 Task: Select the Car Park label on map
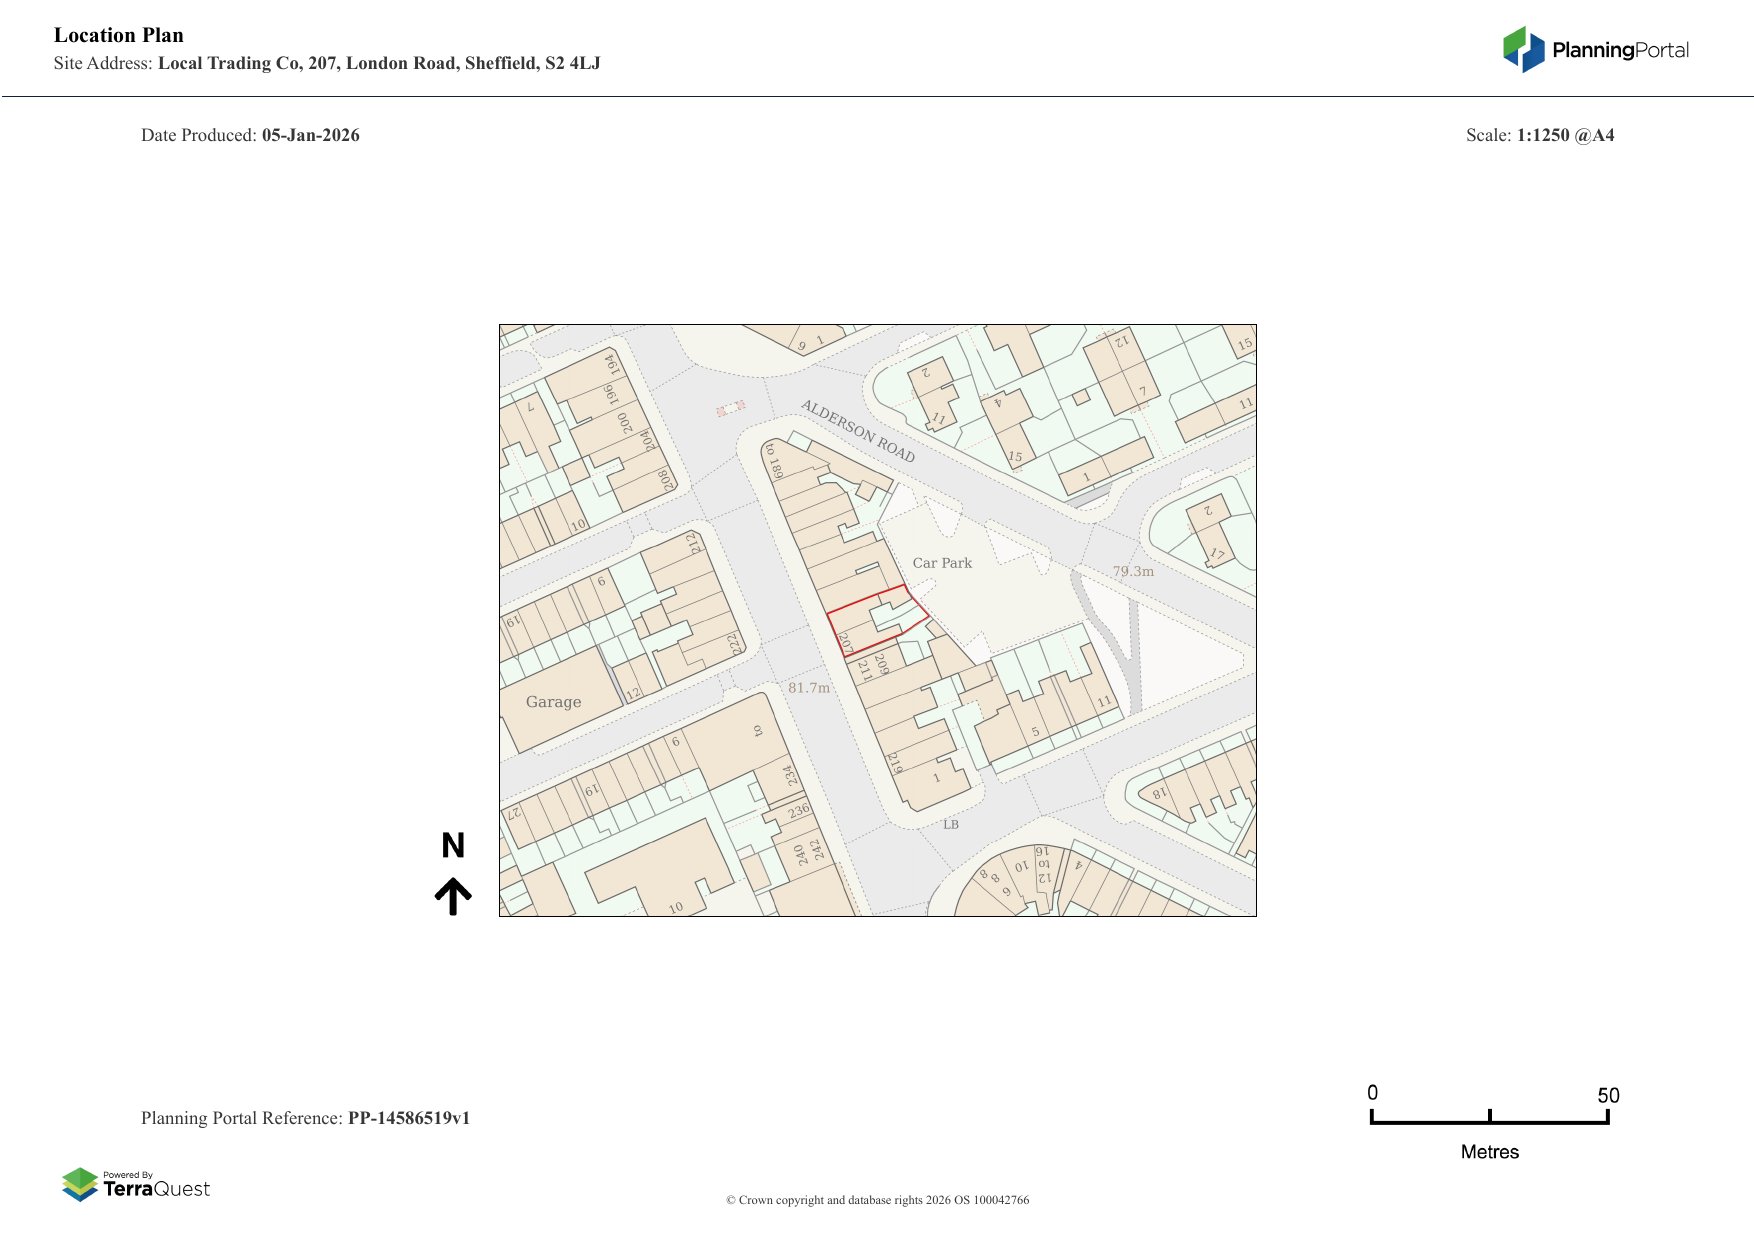click(942, 563)
